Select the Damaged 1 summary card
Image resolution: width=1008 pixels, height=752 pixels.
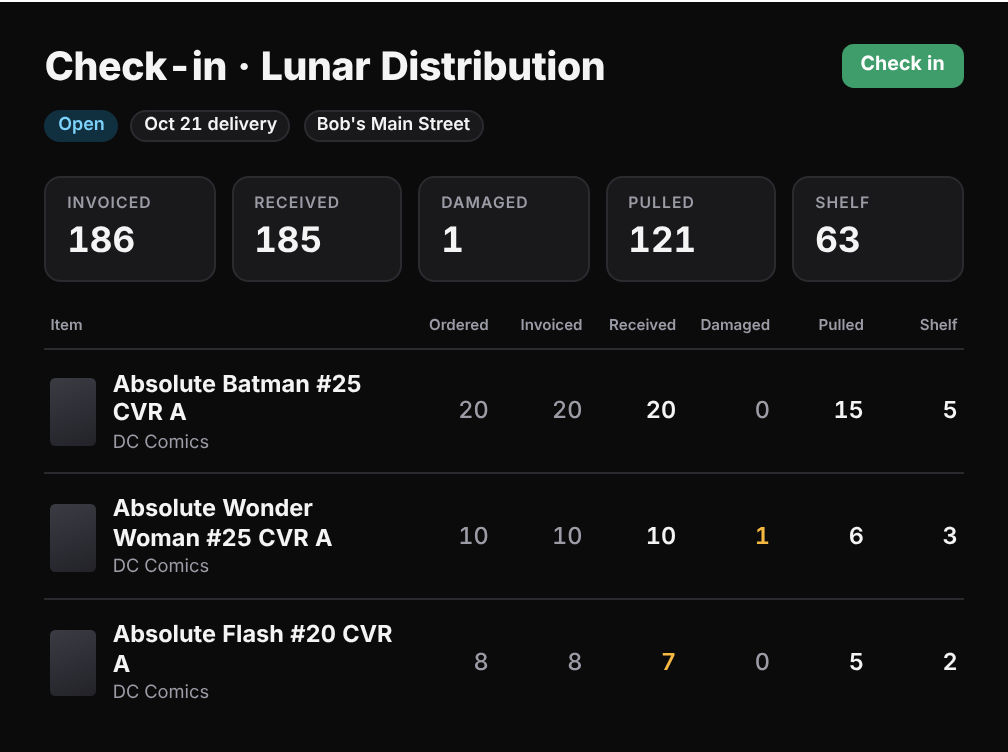pyautogui.click(x=504, y=229)
